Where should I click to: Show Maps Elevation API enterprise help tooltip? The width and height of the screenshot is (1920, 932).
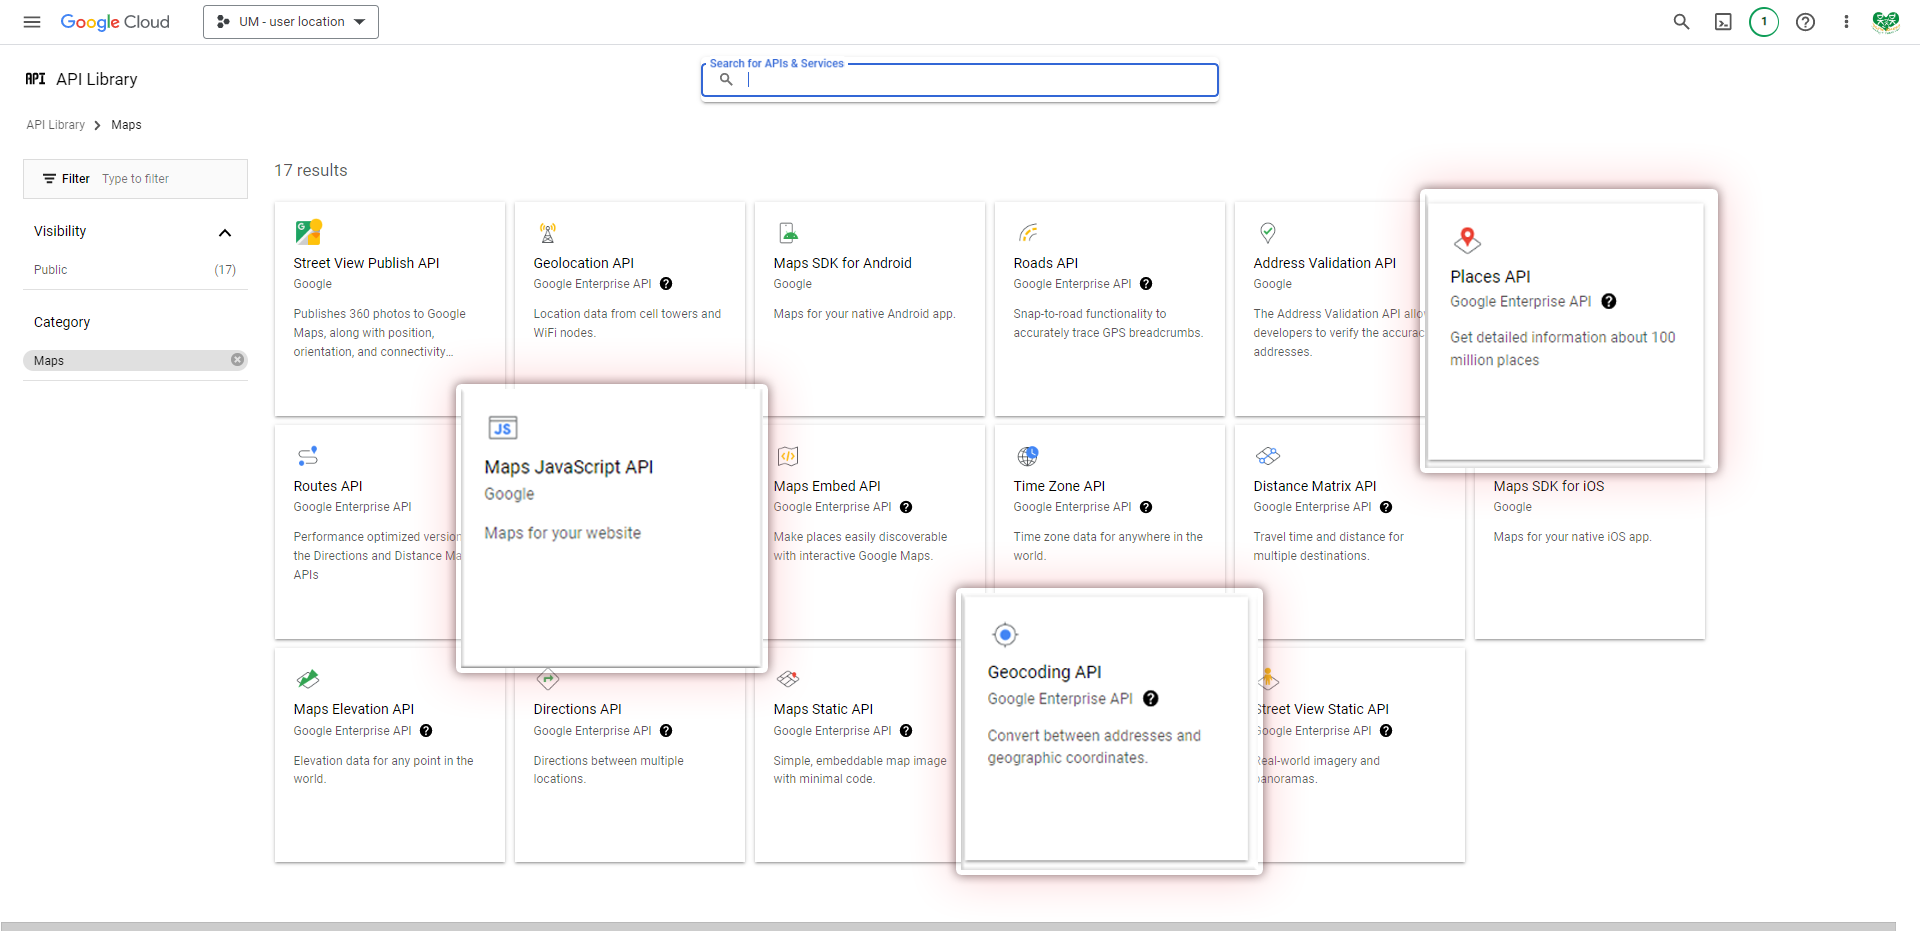point(426,731)
